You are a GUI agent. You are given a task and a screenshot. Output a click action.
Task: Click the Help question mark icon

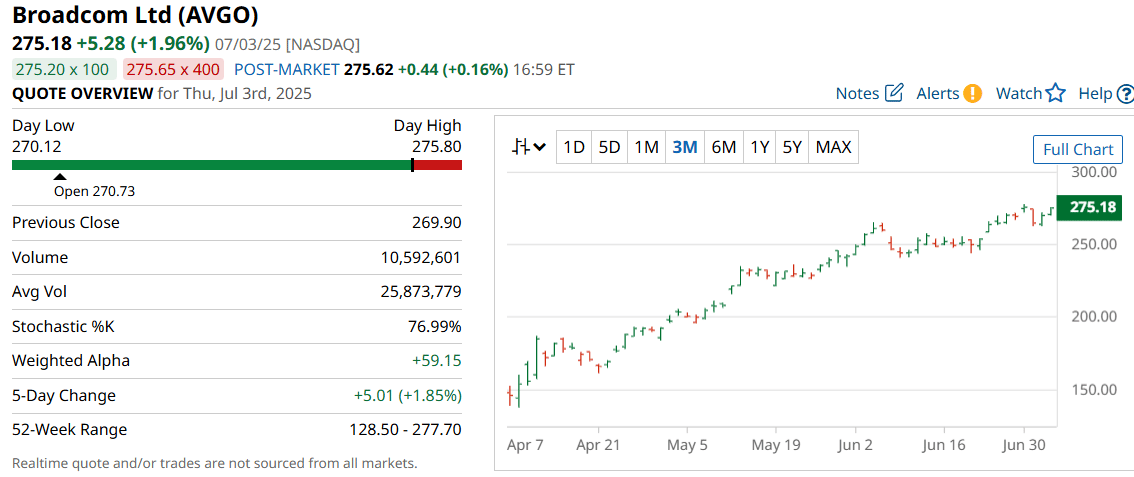click(x=1125, y=93)
